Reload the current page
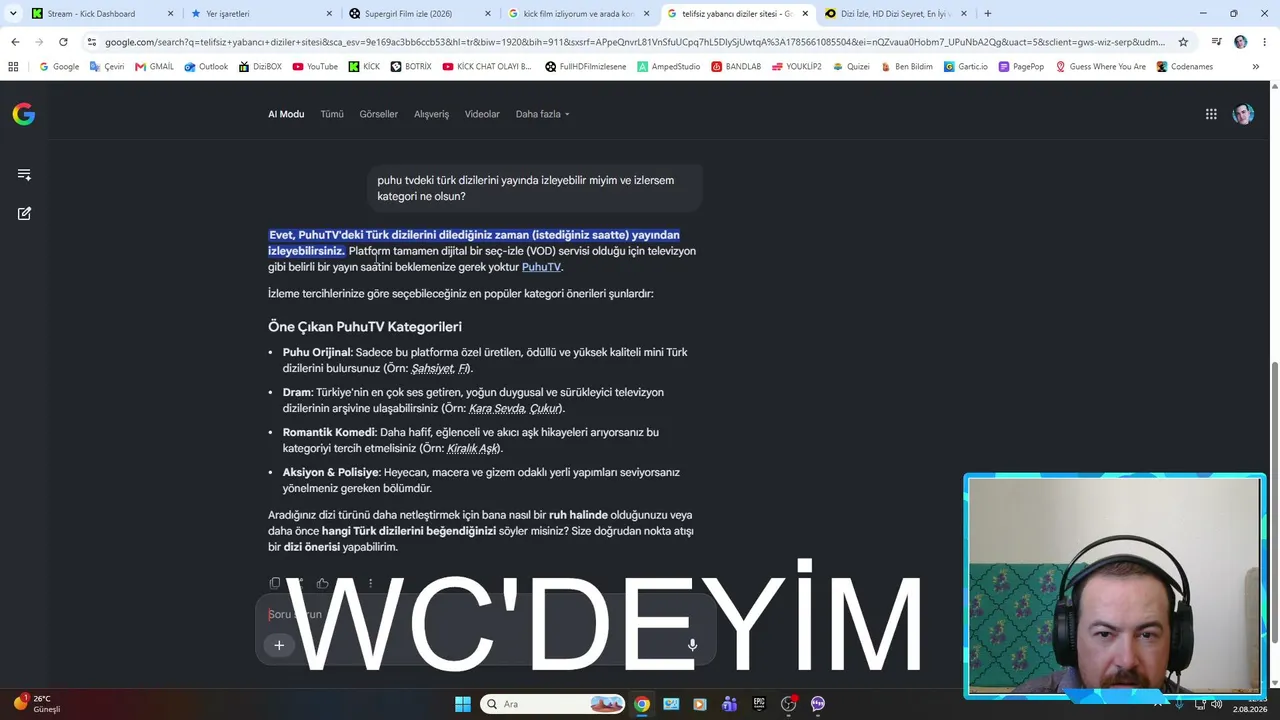1280x720 pixels. point(63,42)
